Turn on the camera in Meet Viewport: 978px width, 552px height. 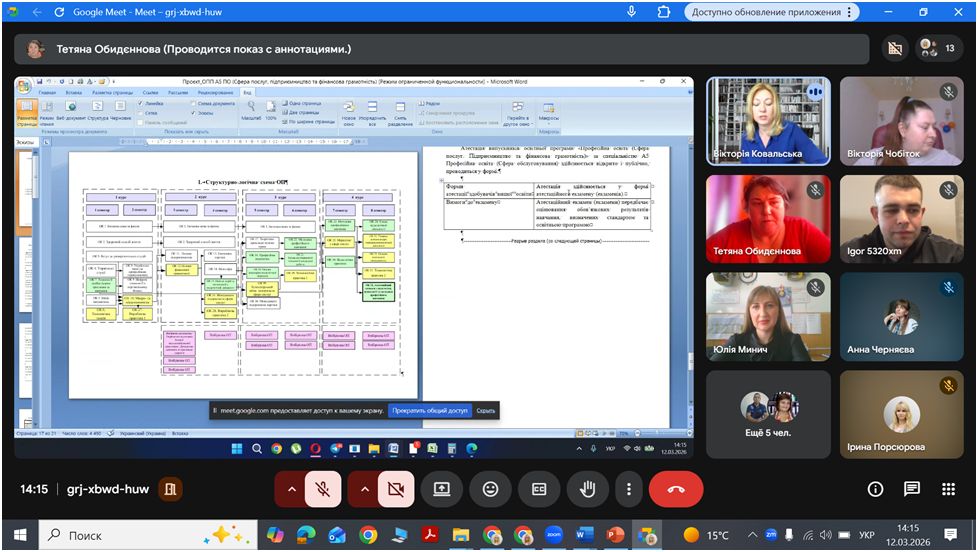(395, 489)
